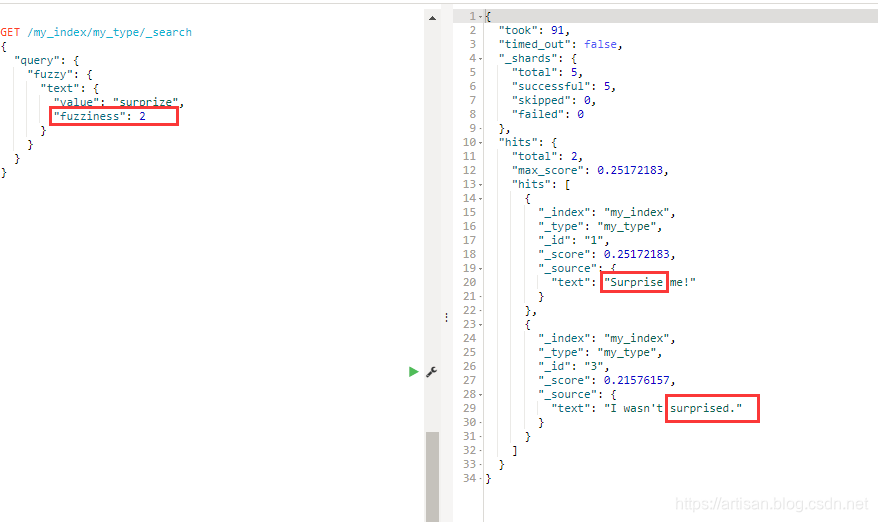Click "_index": "my_index" on line 15
878x522 pixels.
pyautogui.click(x=607, y=212)
